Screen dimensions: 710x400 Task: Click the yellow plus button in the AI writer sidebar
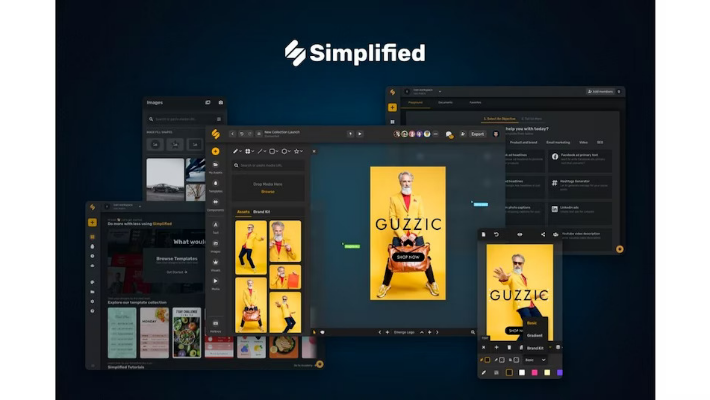[392, 107]
